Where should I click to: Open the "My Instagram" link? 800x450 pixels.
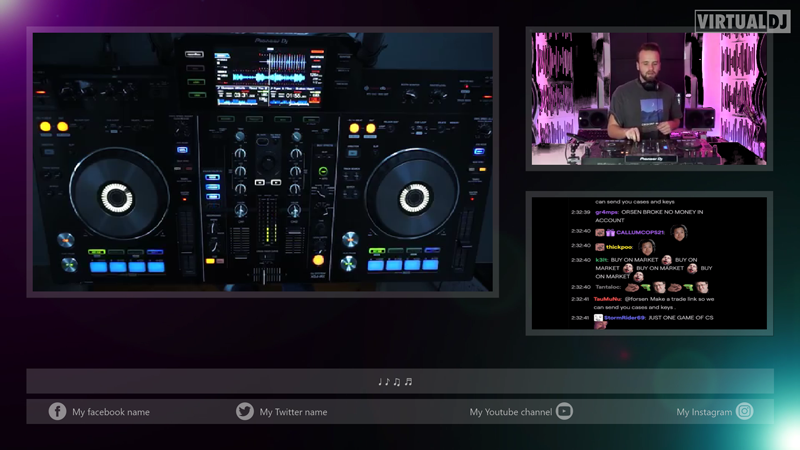coord(704,412)
